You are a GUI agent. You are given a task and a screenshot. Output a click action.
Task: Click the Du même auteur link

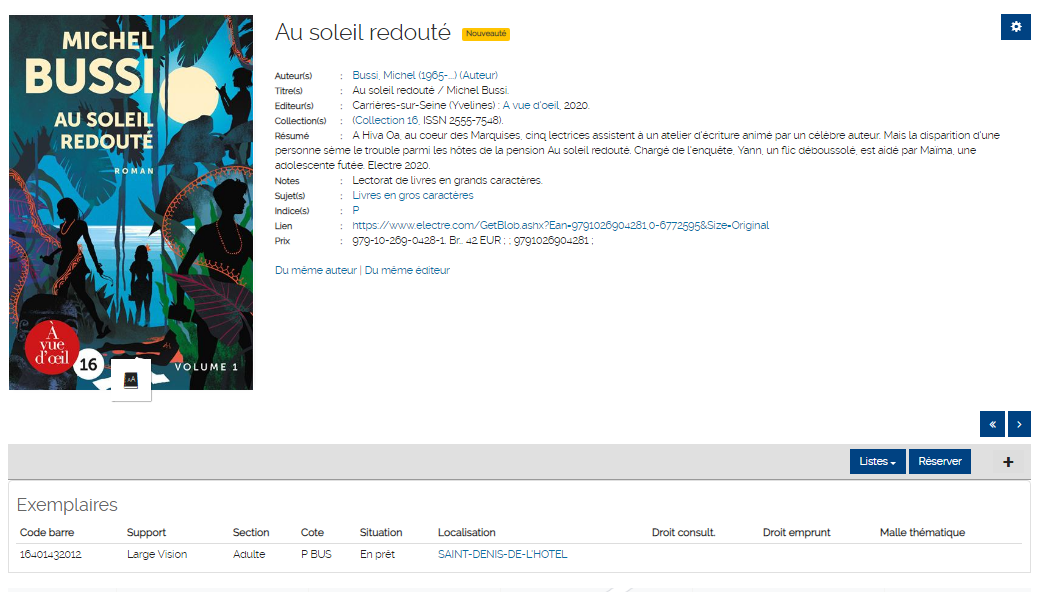click(316, 270)
